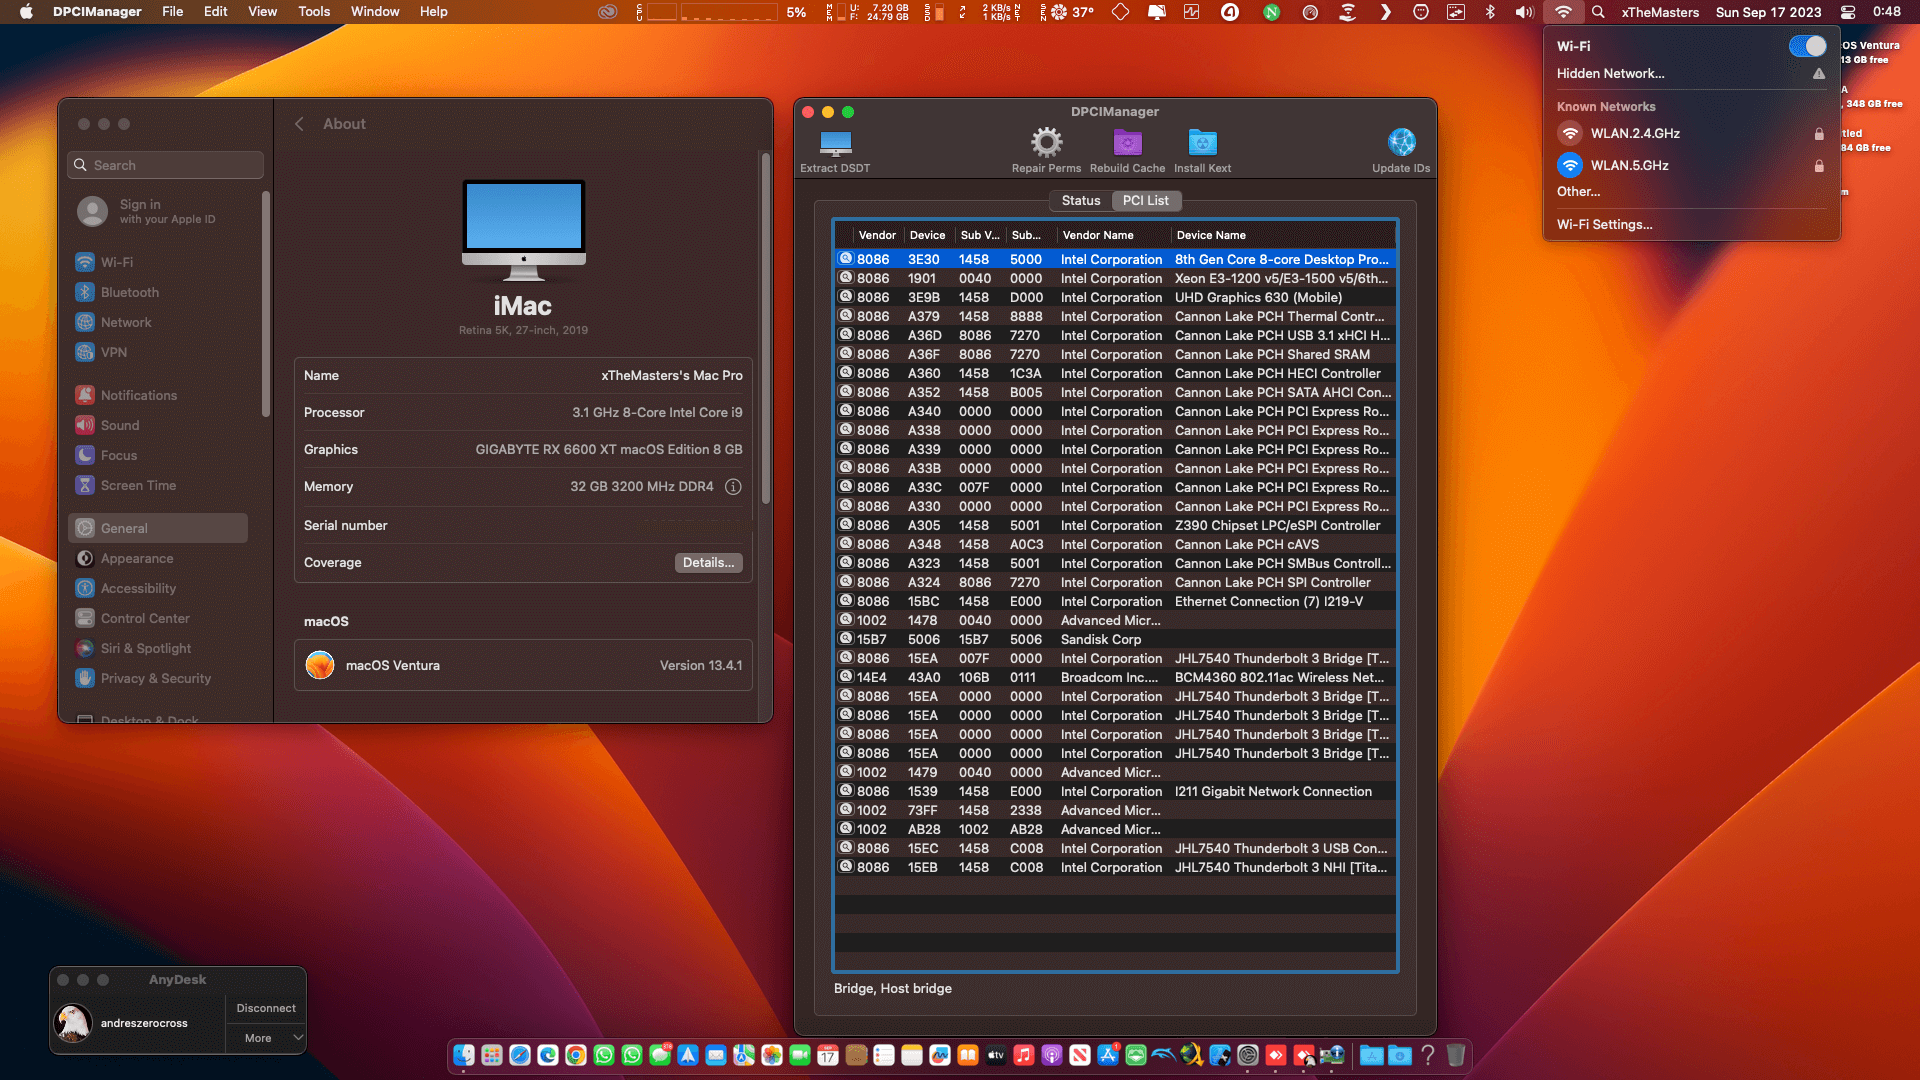The width and height of the screenshot is (1920, 1080).
Task: Click the volume icon in menu bar
Action: tap(1524, 12)
